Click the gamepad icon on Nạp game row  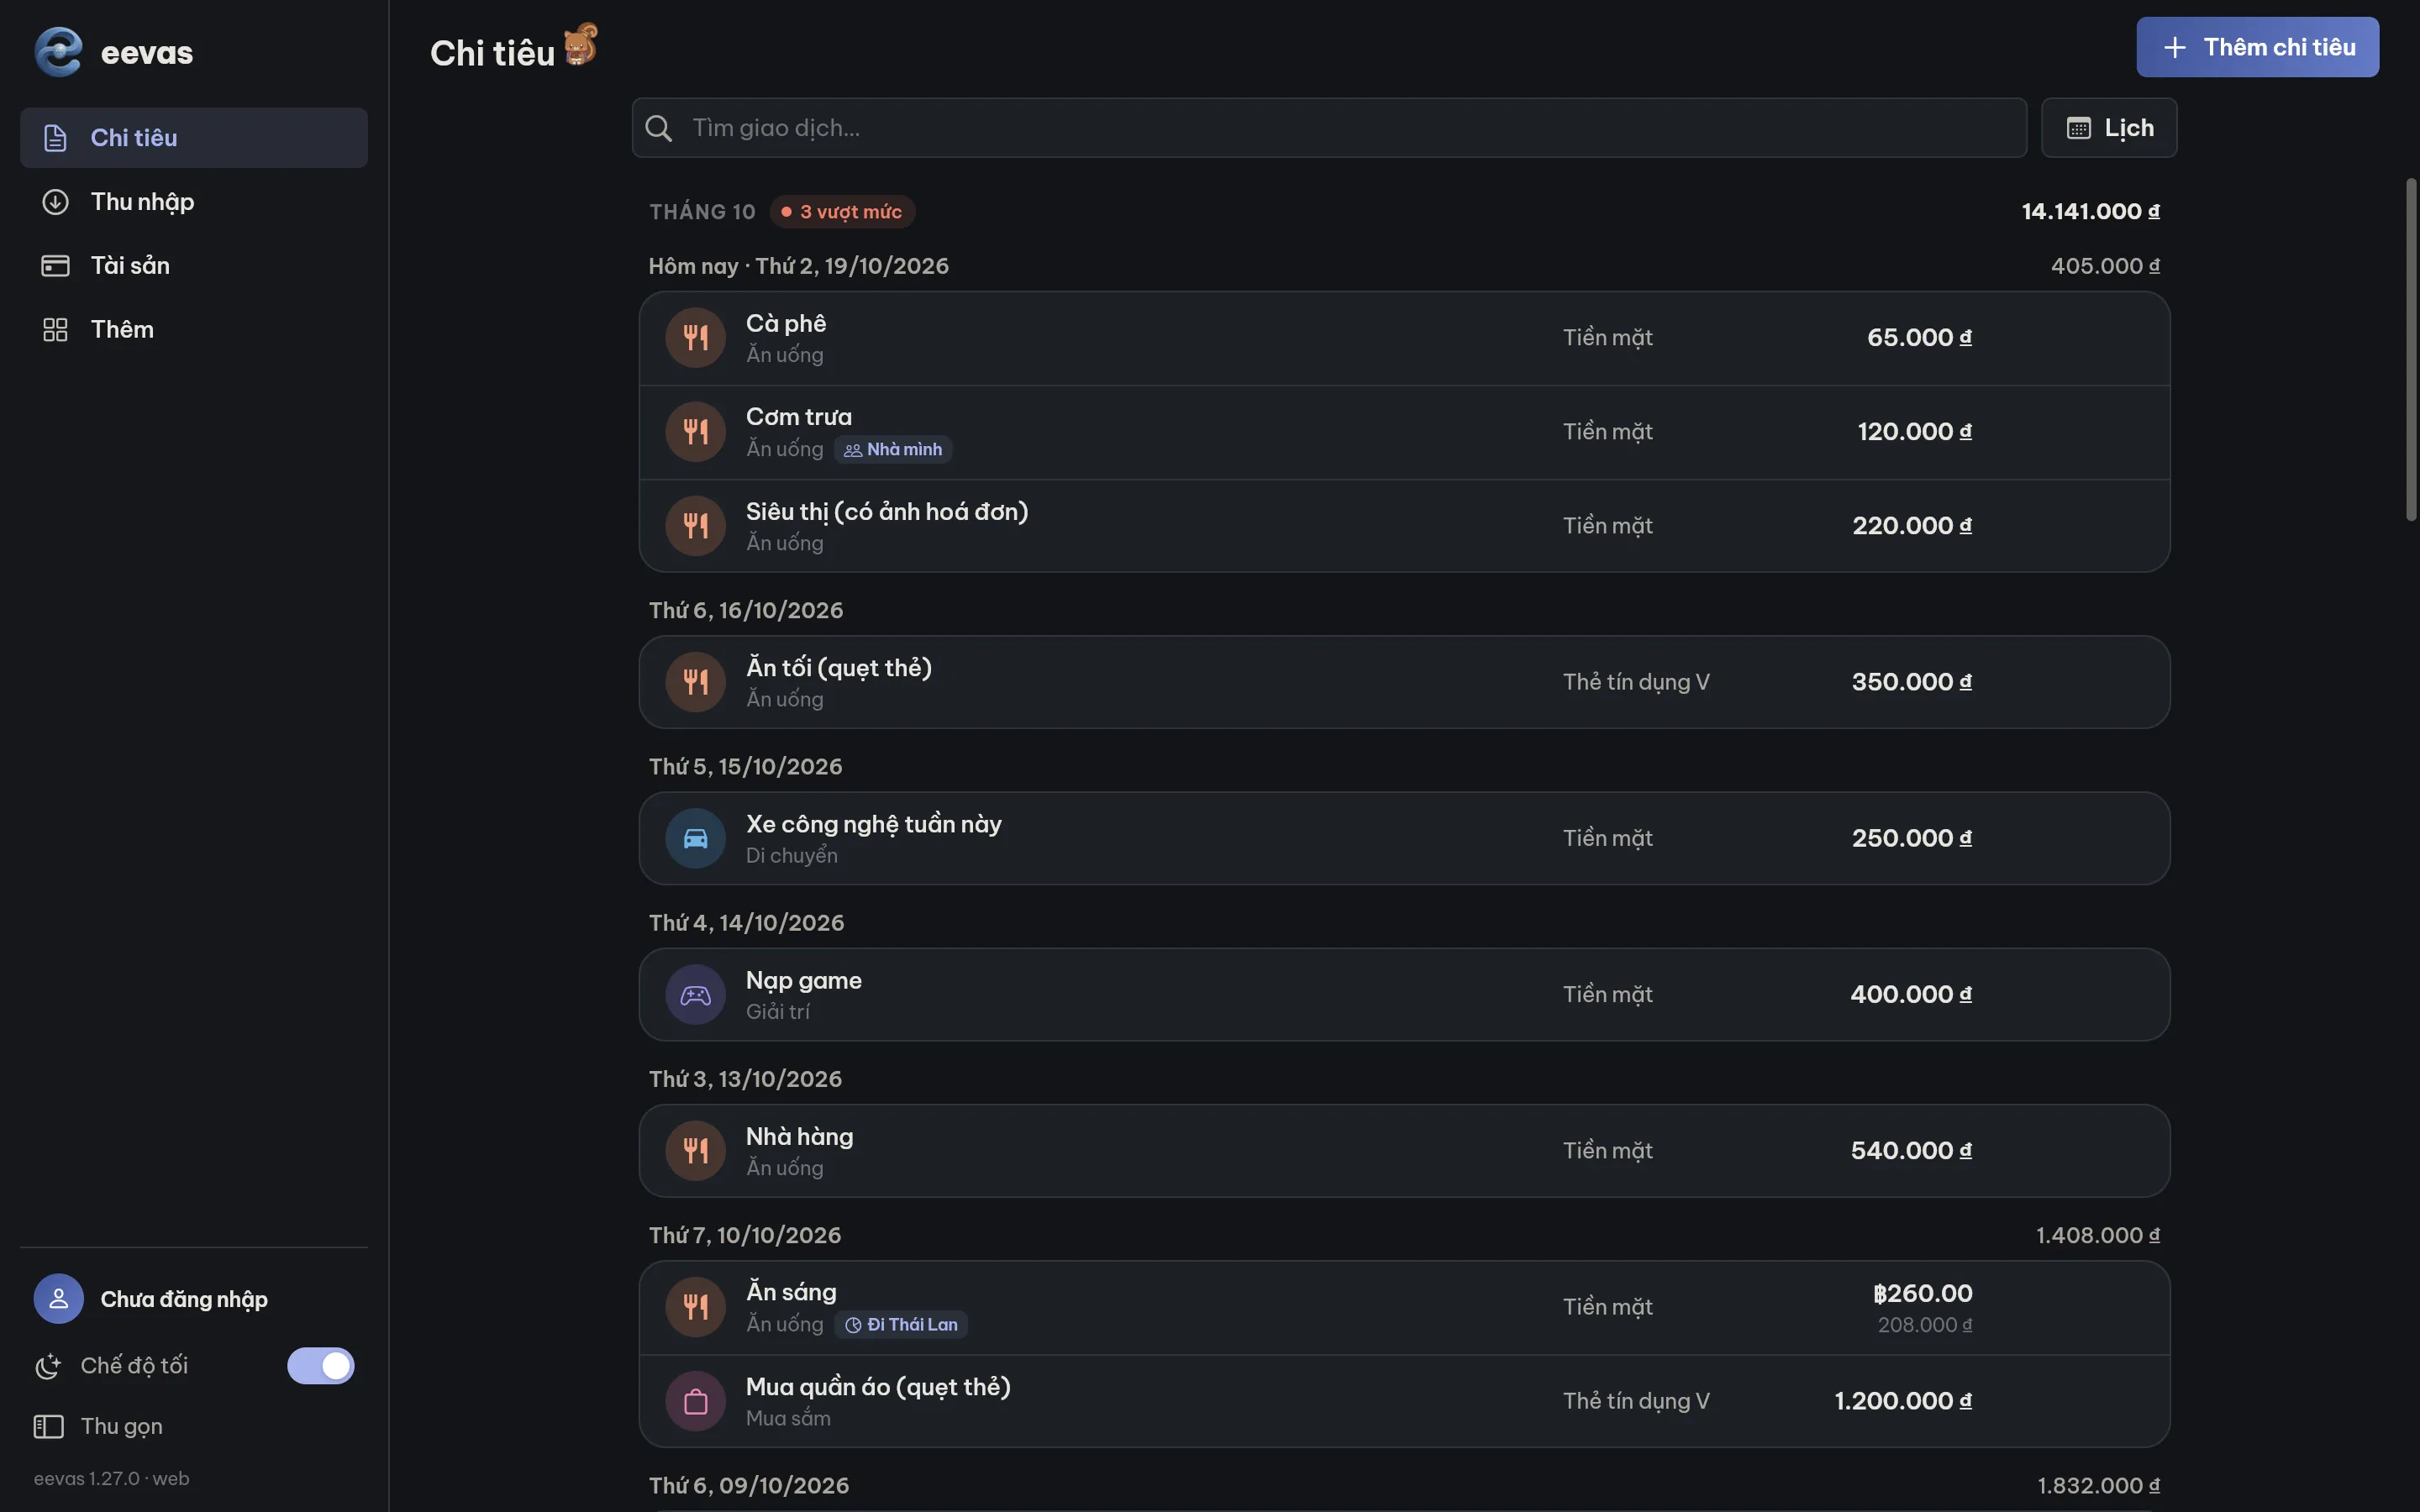tap(695, 994)
